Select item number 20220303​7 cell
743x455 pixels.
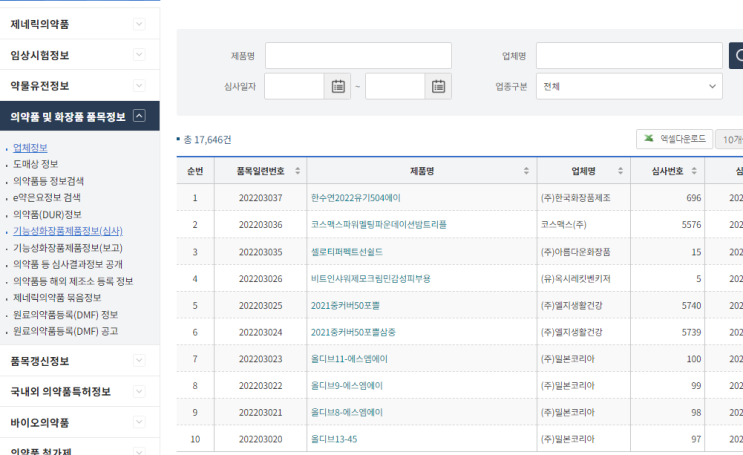tap(261, 198)
